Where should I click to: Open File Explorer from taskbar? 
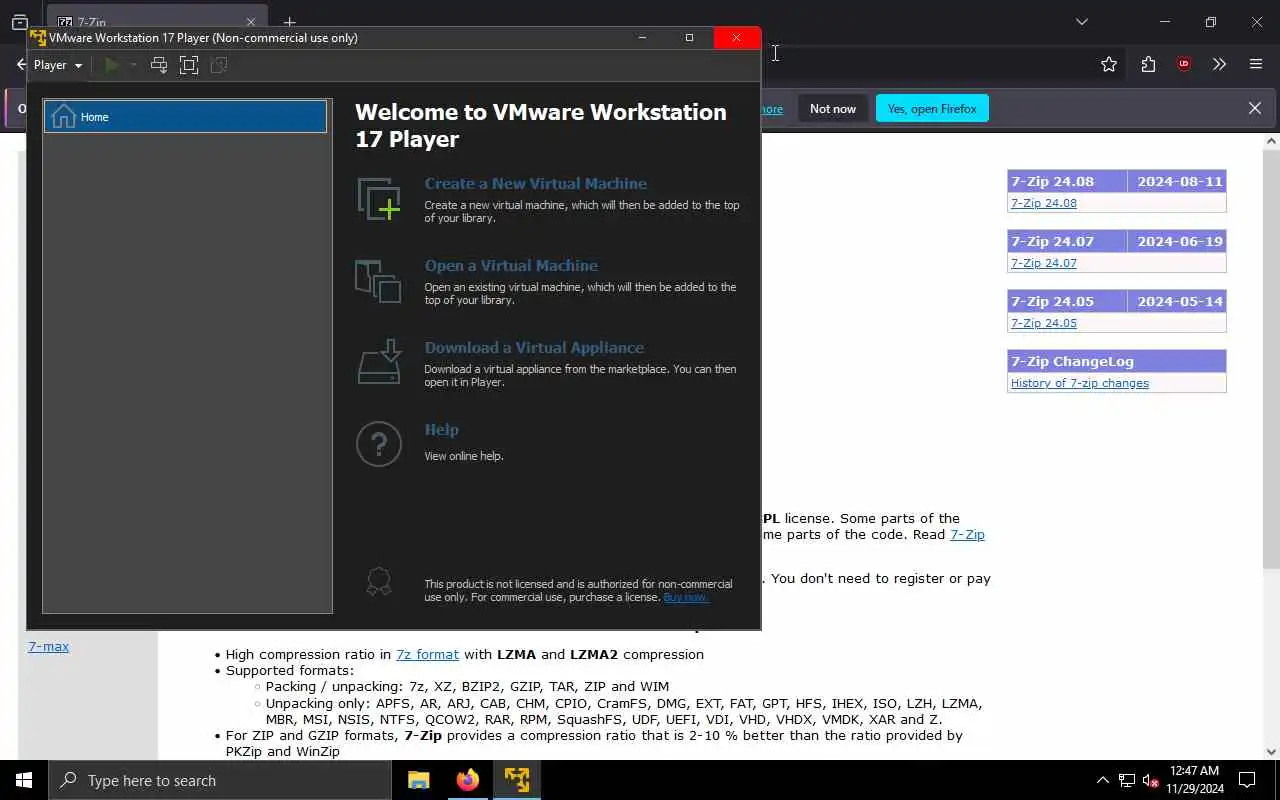(419, 780)
